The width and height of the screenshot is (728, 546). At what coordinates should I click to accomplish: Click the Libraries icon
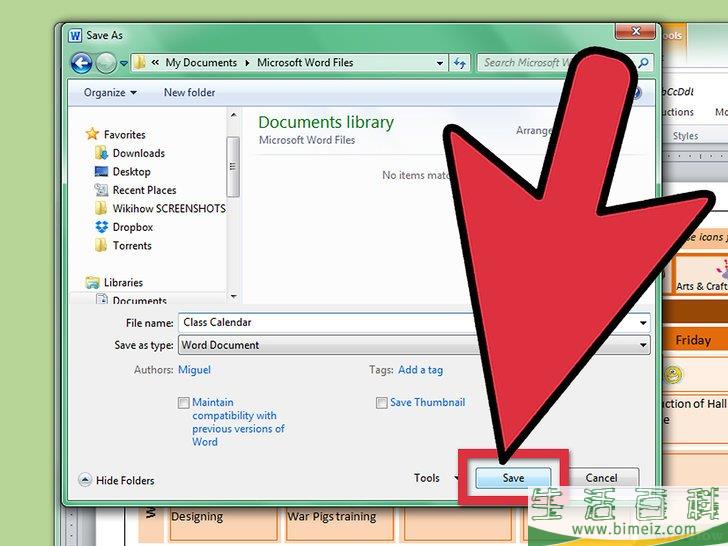(92, 282)
